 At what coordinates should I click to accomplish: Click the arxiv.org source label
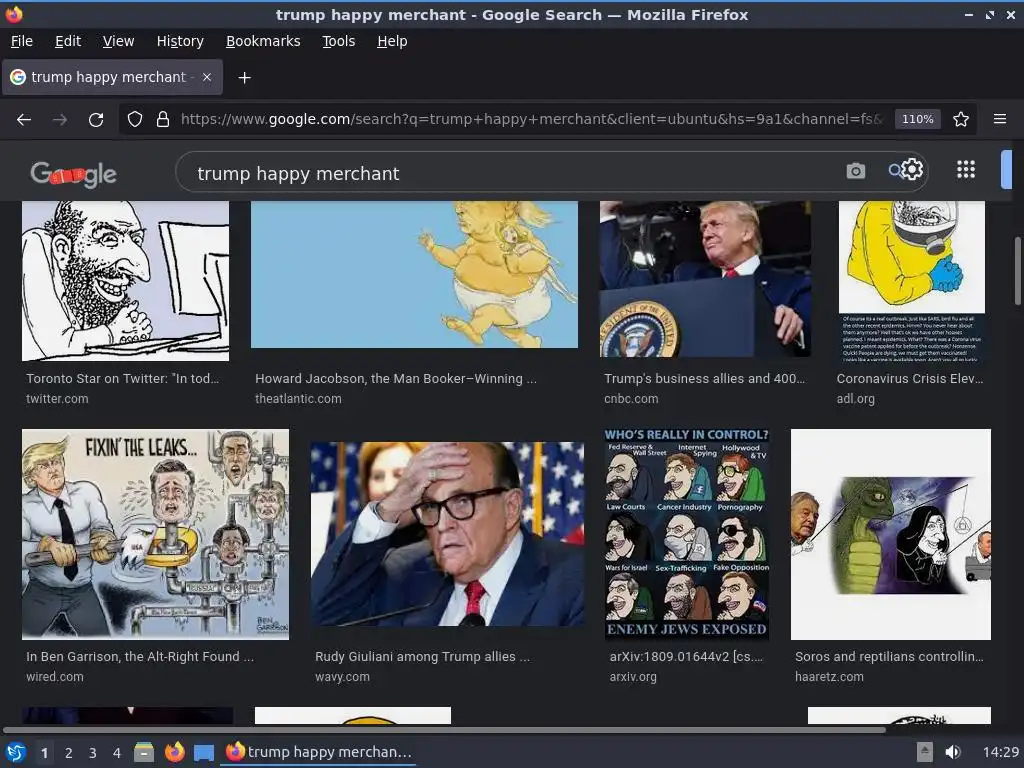[633, 677]
